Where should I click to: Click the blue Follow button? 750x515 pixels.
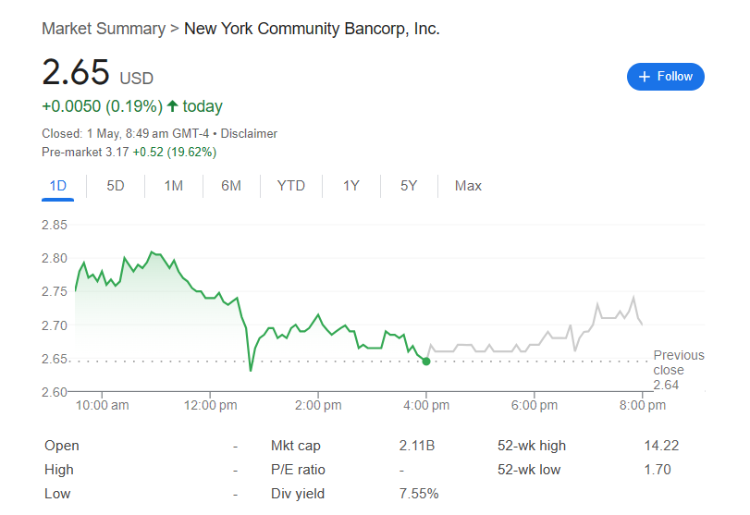tap(665, 76)
